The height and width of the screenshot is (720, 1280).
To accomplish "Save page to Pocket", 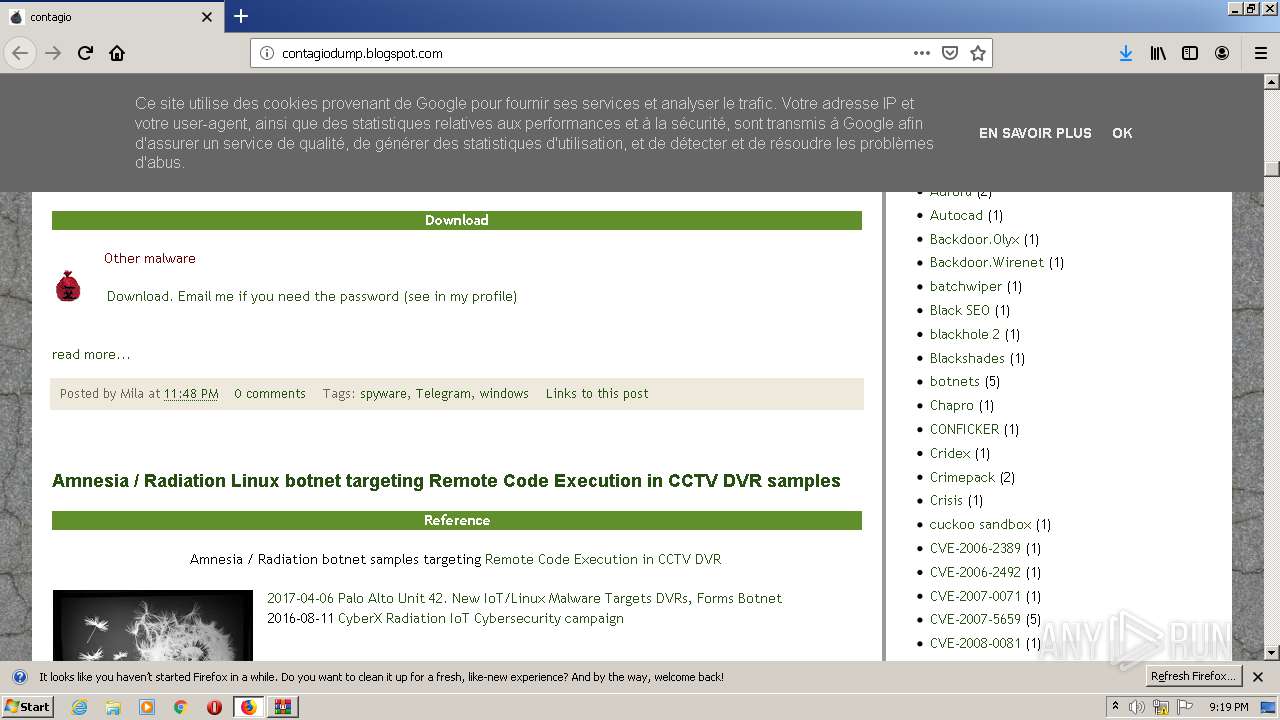I will pos(950,53).
